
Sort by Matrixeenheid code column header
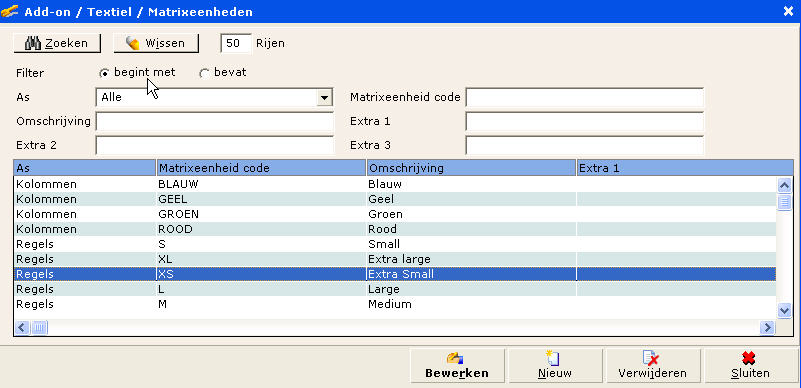(x=262, y=167)
